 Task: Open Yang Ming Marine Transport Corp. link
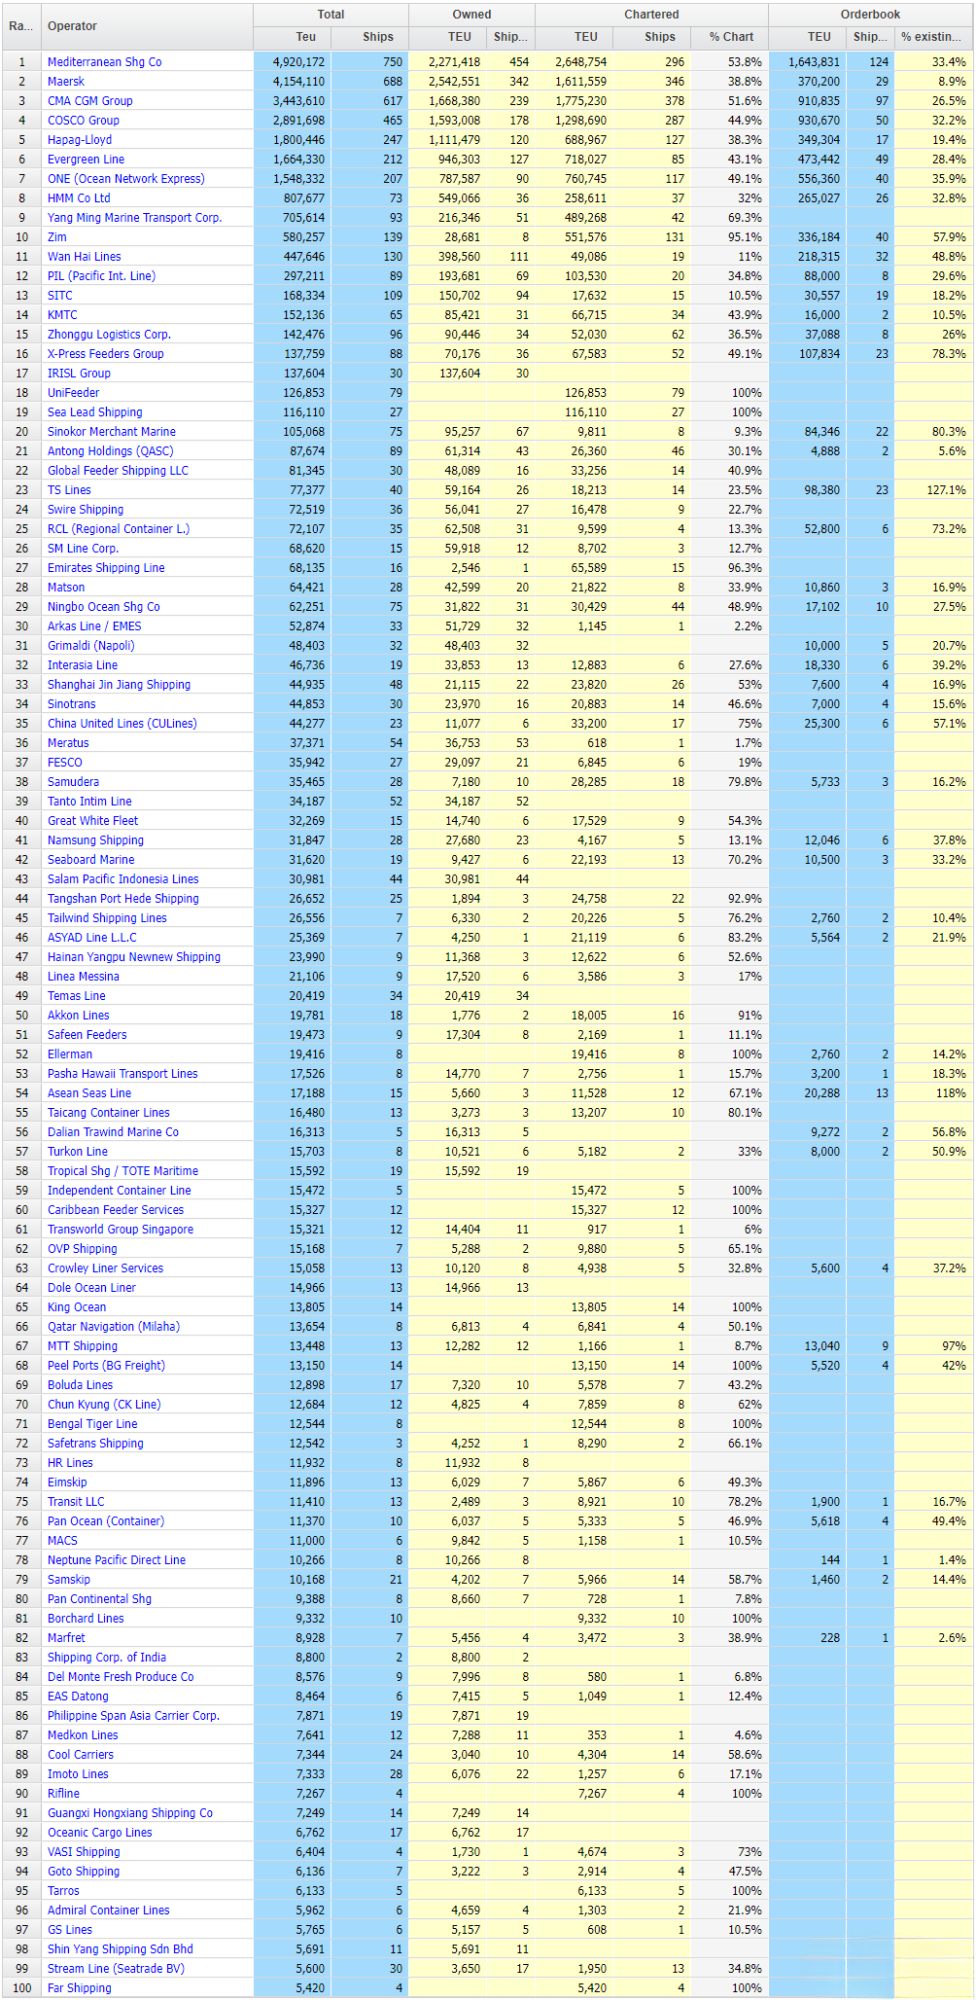pyautogui.click(x=135, y=218)
